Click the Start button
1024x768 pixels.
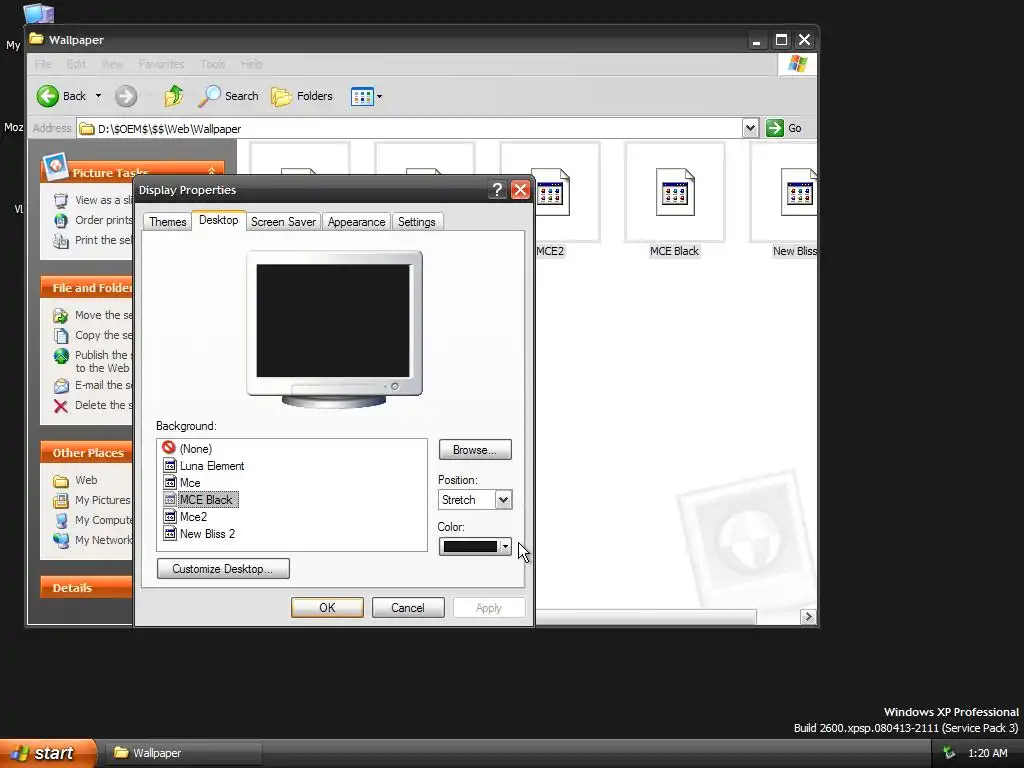[x=48, y=753]
